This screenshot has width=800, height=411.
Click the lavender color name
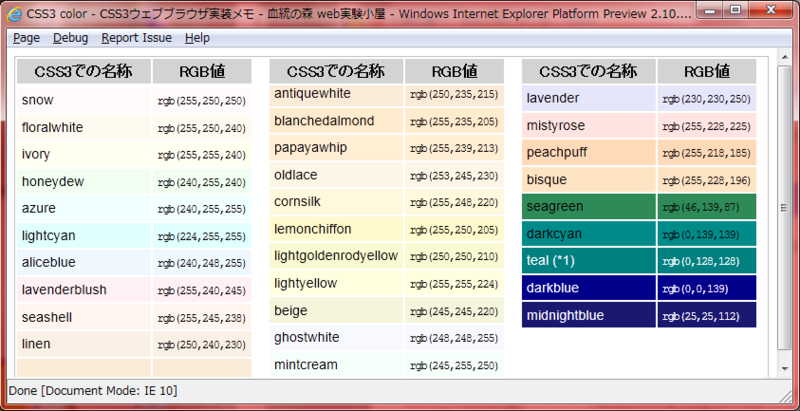(x=553, y=98)
